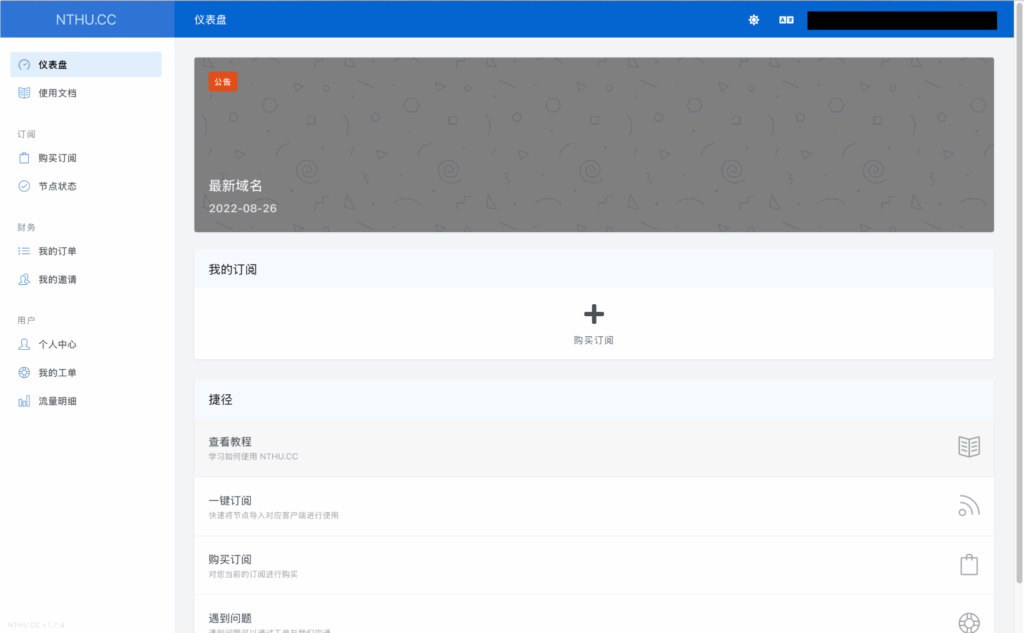This screenshot has width=1024, height=633.
Task: Open 使用文档 in the sidebar menu
Action: 86,93
